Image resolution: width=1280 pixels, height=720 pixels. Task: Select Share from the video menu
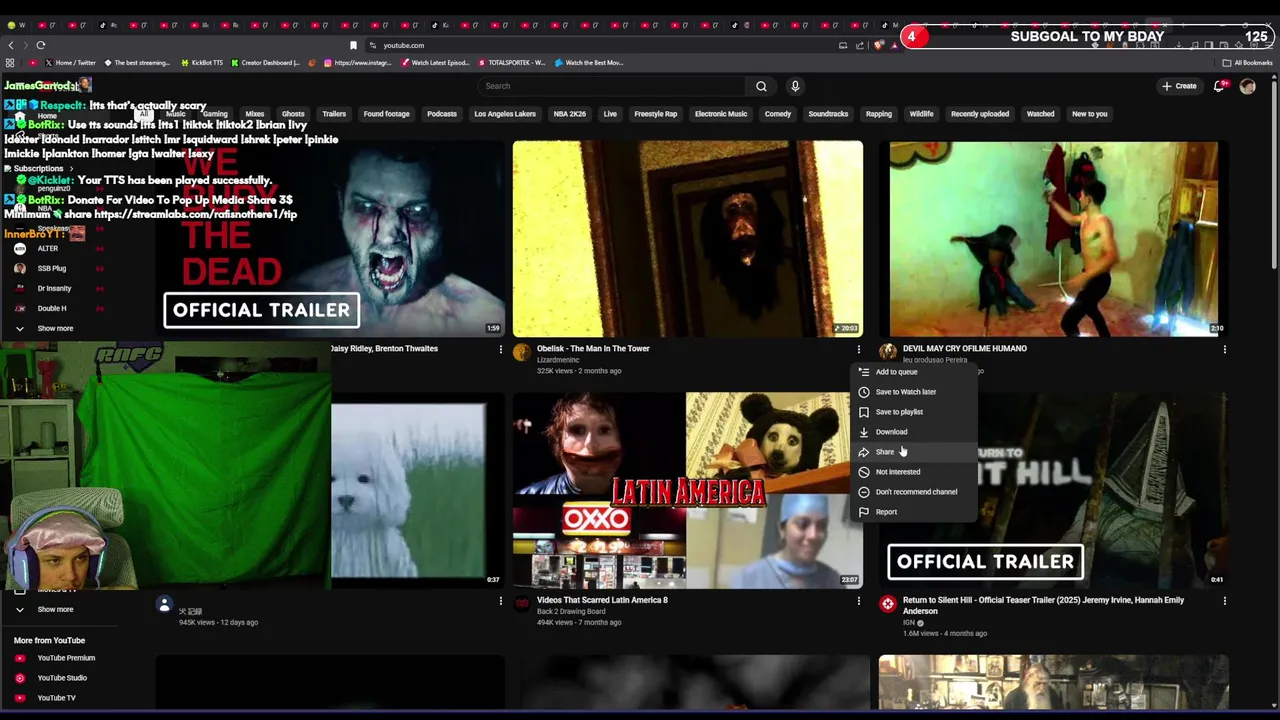tap(913, 452)
